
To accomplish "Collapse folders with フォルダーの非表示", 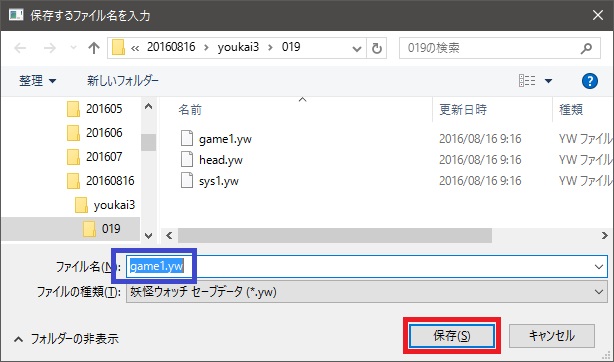I will coord(67,338).
